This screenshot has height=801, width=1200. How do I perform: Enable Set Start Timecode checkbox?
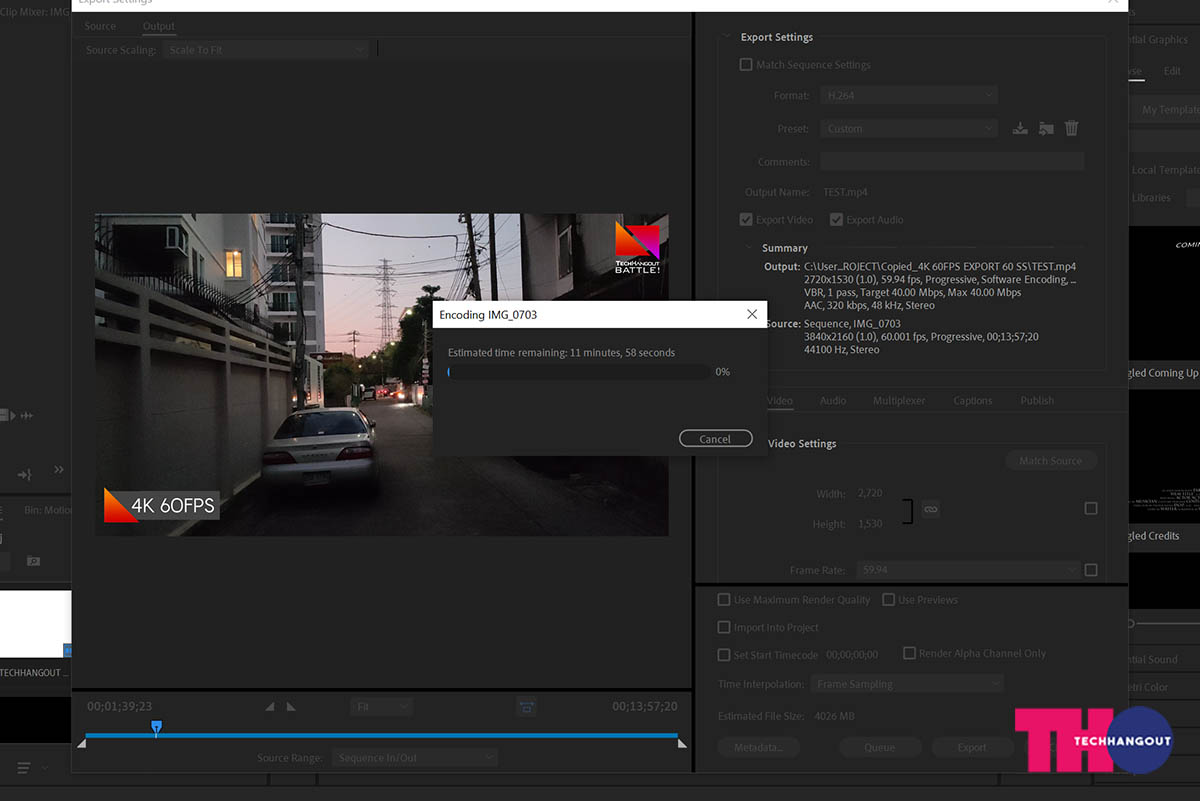pyautogui.click(x=724, y=655)
